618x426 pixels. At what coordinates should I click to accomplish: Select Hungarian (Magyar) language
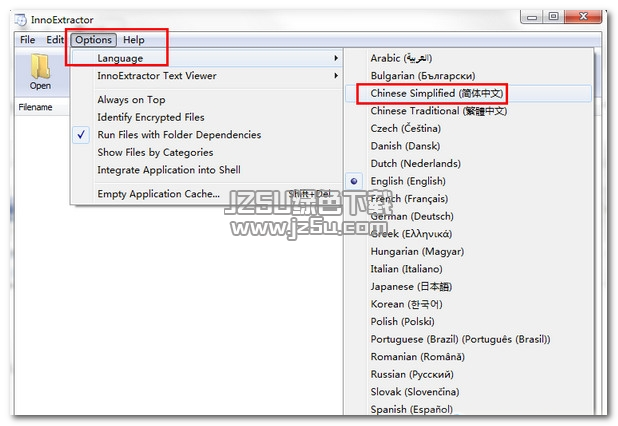click(468, 251)
